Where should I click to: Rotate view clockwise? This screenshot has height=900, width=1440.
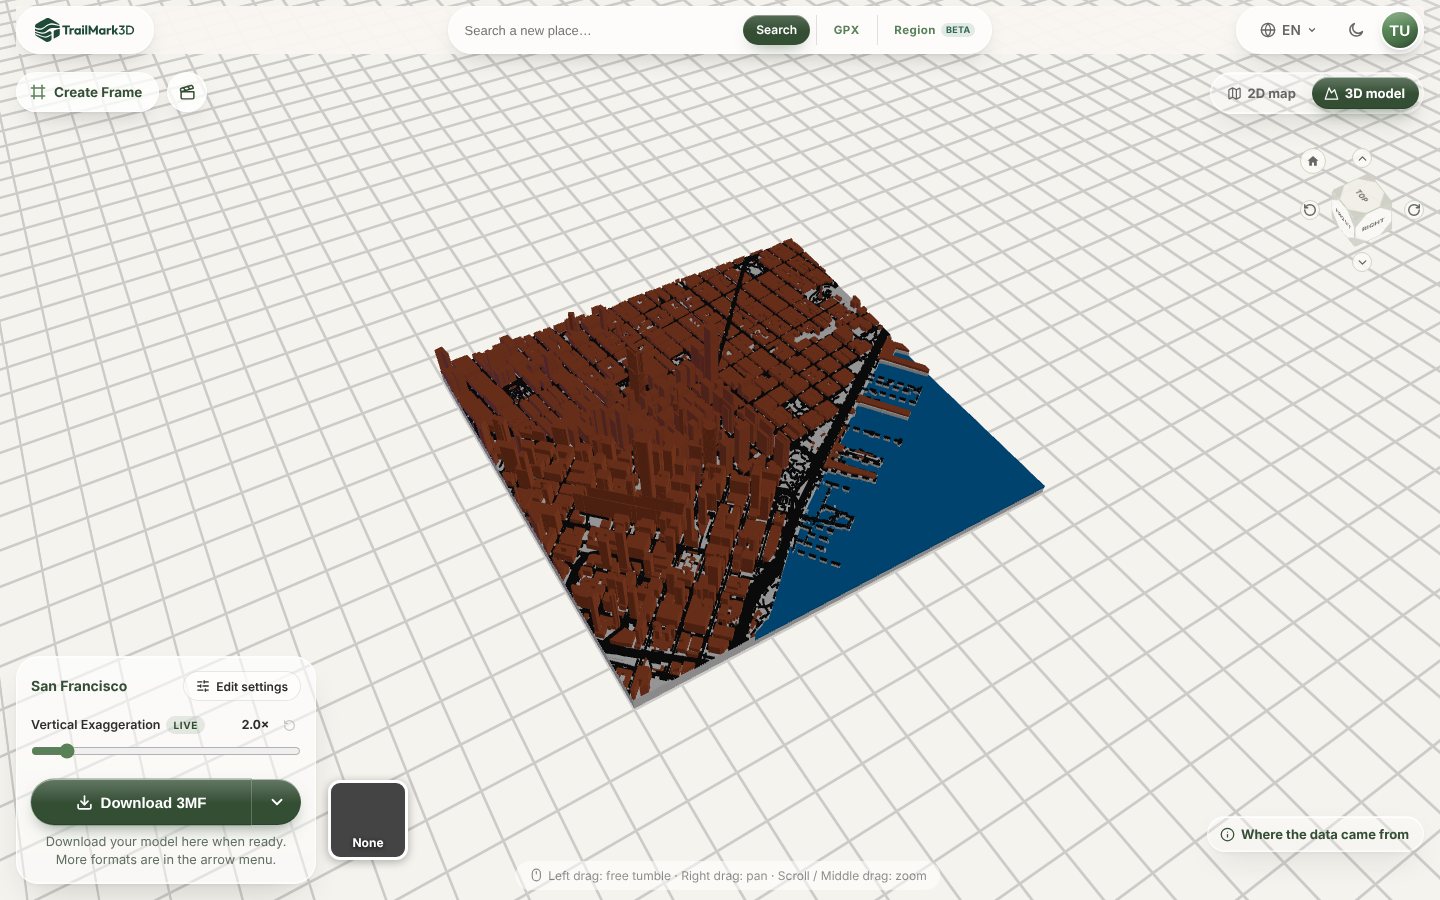pos(1414,210)
